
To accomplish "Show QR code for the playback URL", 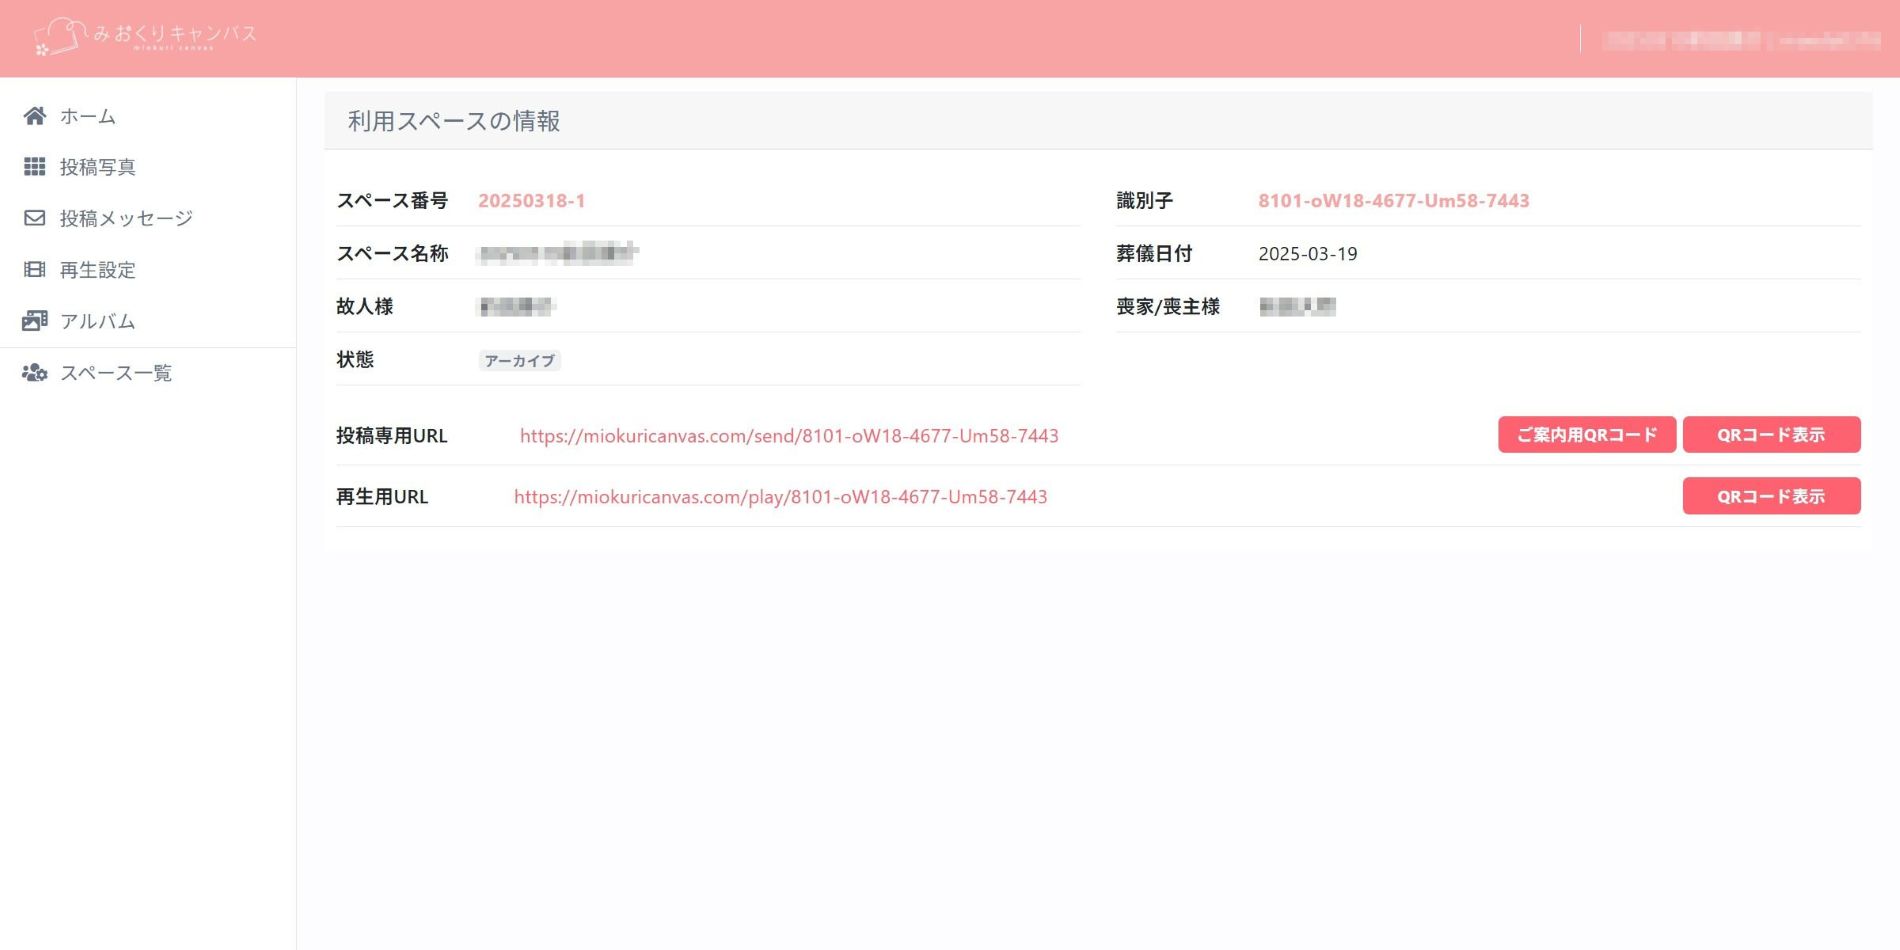I will point(1770,496).
